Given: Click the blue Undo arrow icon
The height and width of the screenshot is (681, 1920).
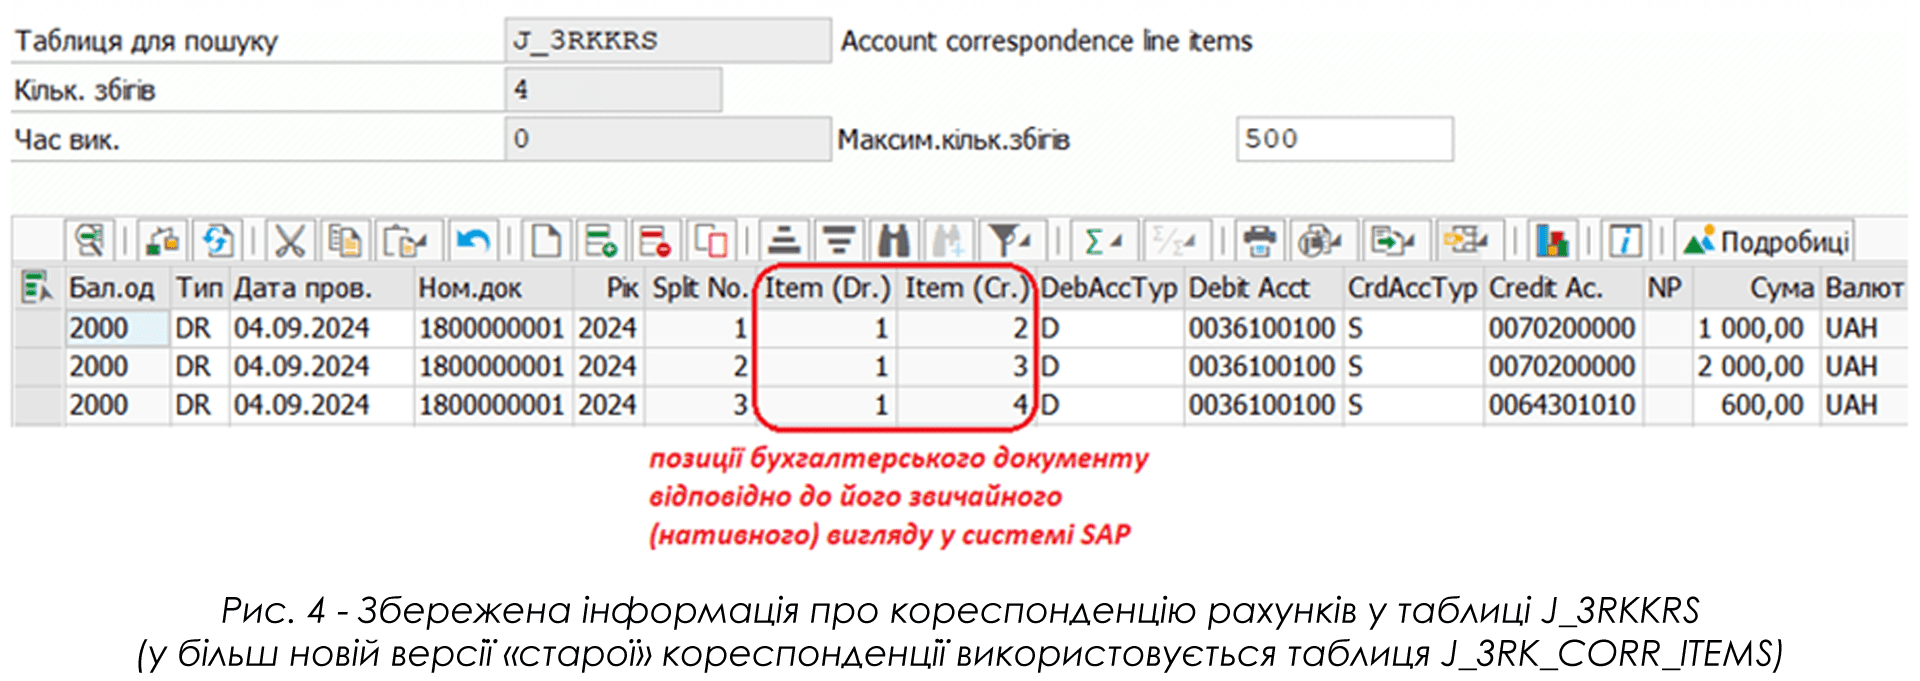Looking at the screenshot, I should pyautogui.click(x=472, y=241).
